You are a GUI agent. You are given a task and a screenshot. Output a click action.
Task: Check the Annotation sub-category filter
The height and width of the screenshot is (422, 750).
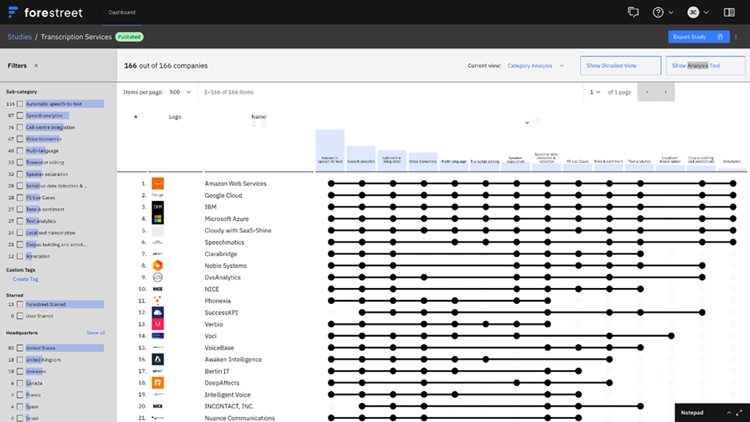20,256
